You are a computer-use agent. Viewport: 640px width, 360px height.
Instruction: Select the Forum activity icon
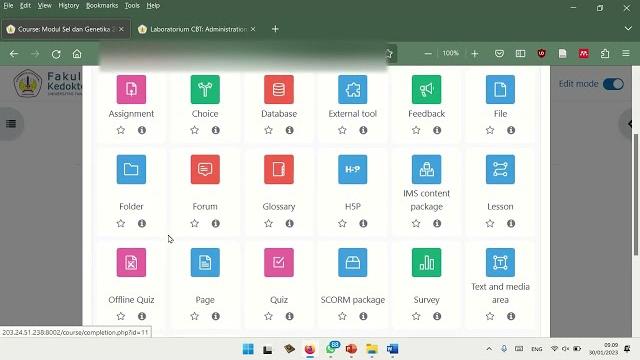point(205,169)
